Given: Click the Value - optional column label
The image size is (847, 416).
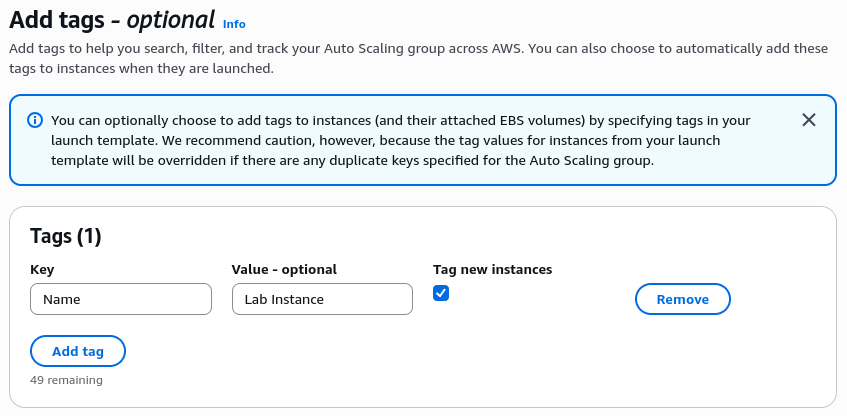Looking at the screenshot, I should click(x=284, y=269).
